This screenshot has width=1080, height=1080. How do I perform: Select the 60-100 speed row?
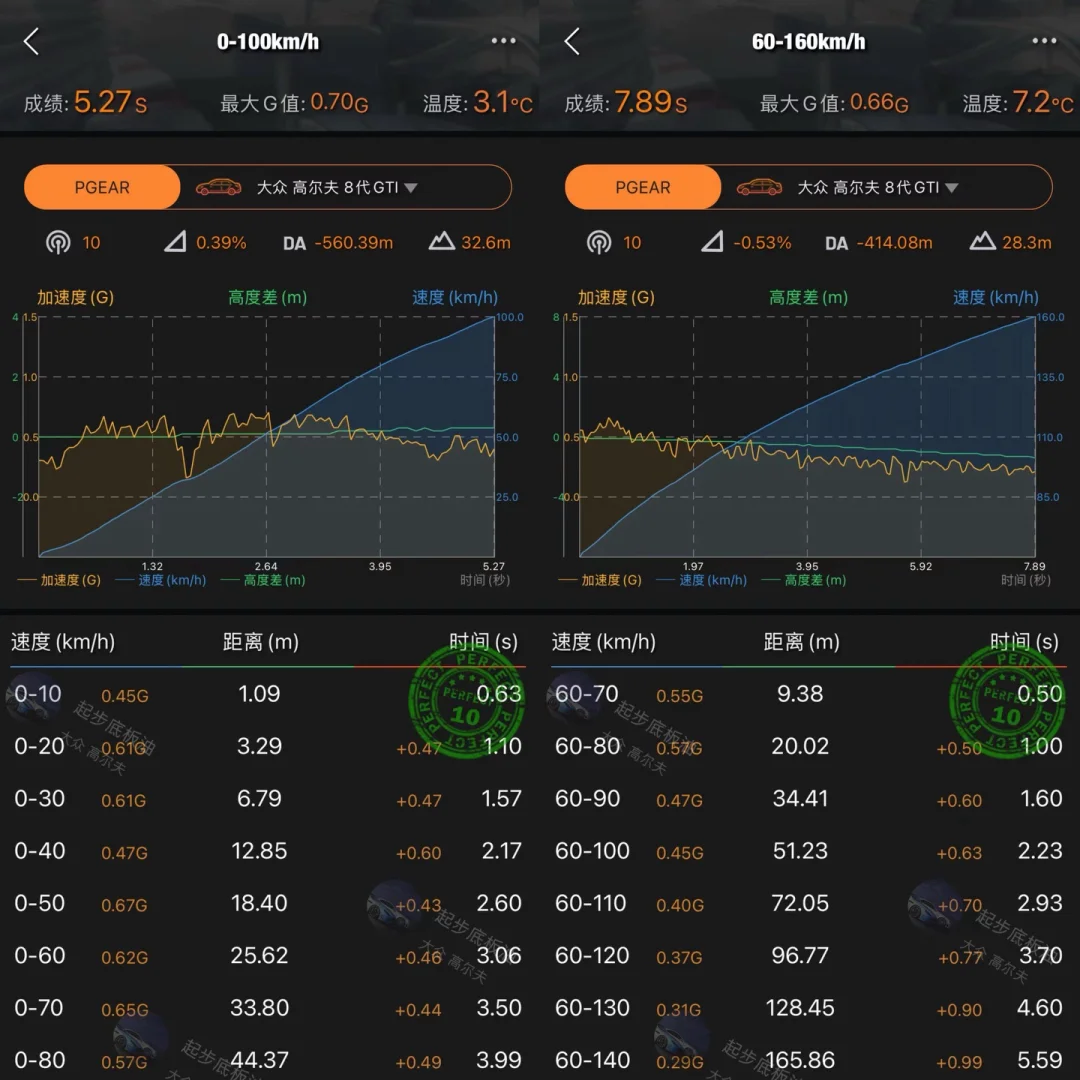tap(809, 851)
